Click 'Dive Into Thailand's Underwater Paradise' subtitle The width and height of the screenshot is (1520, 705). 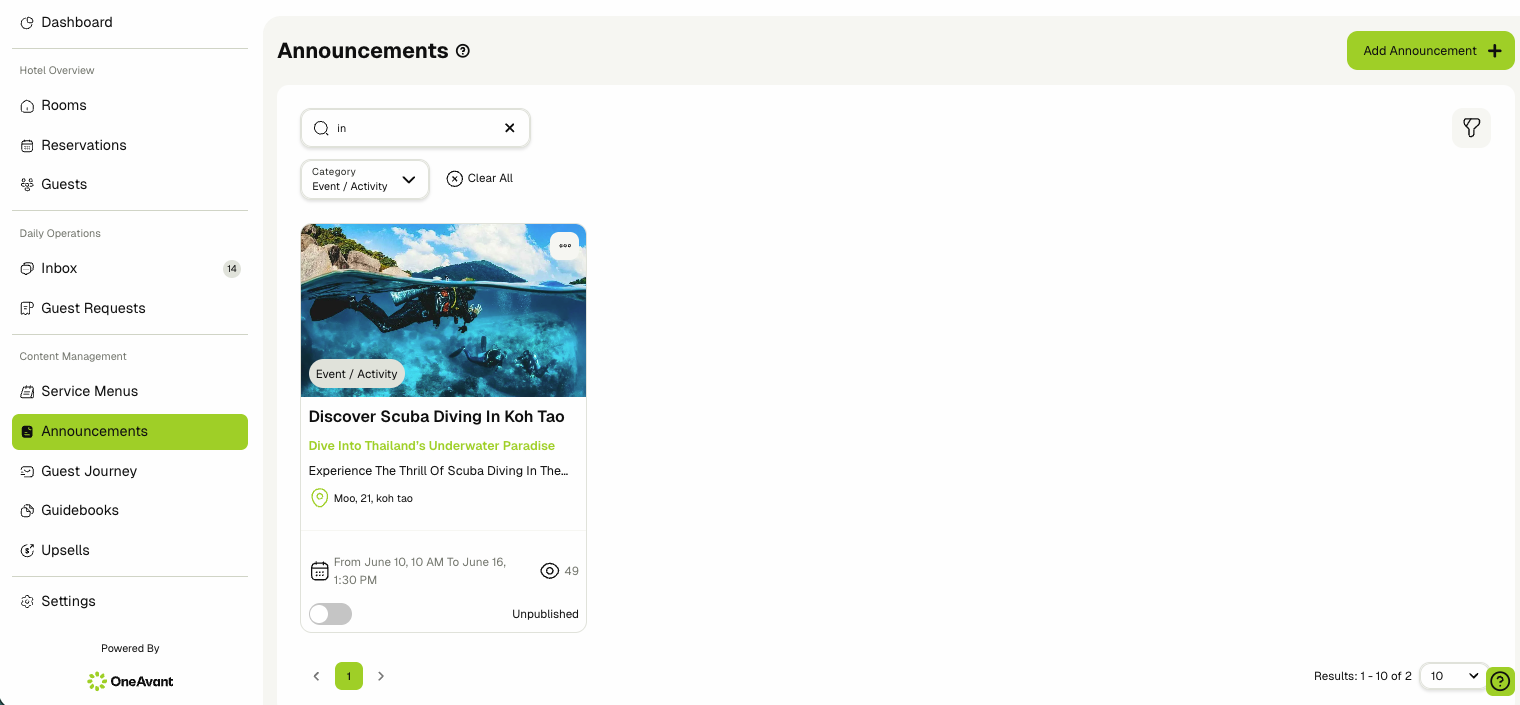(x=432, y=446)
